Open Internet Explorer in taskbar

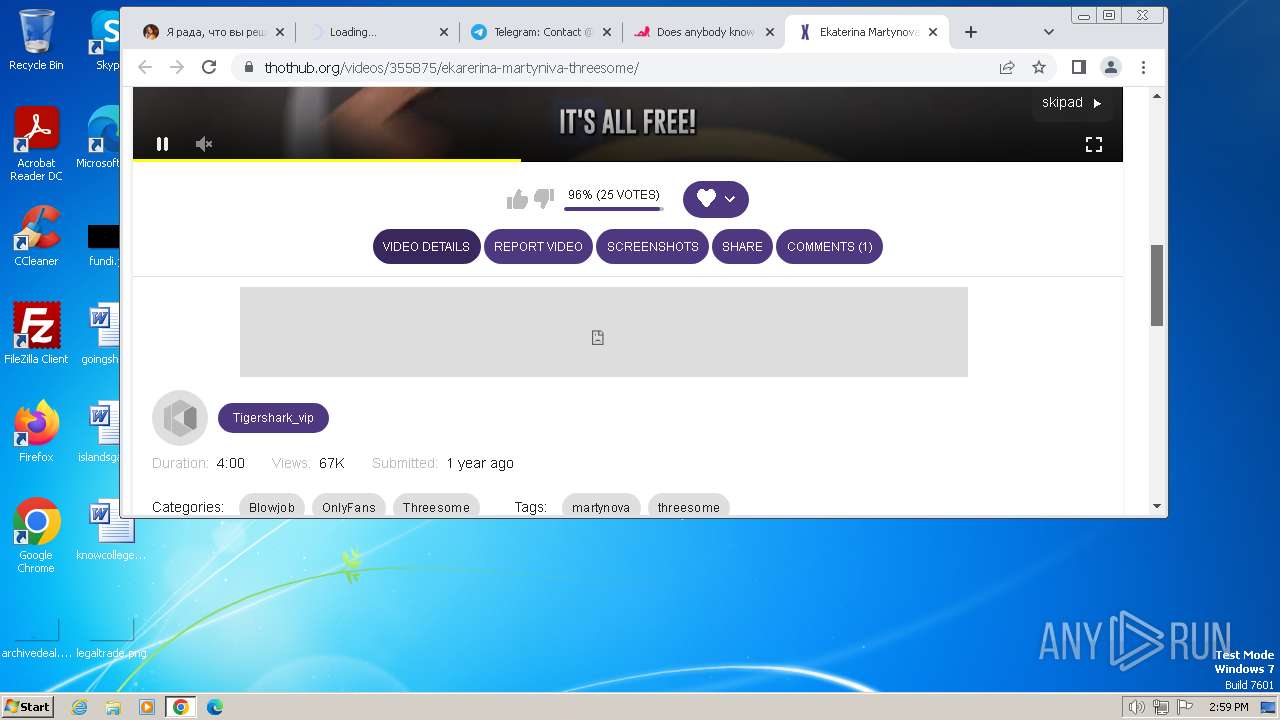point(80,707)
